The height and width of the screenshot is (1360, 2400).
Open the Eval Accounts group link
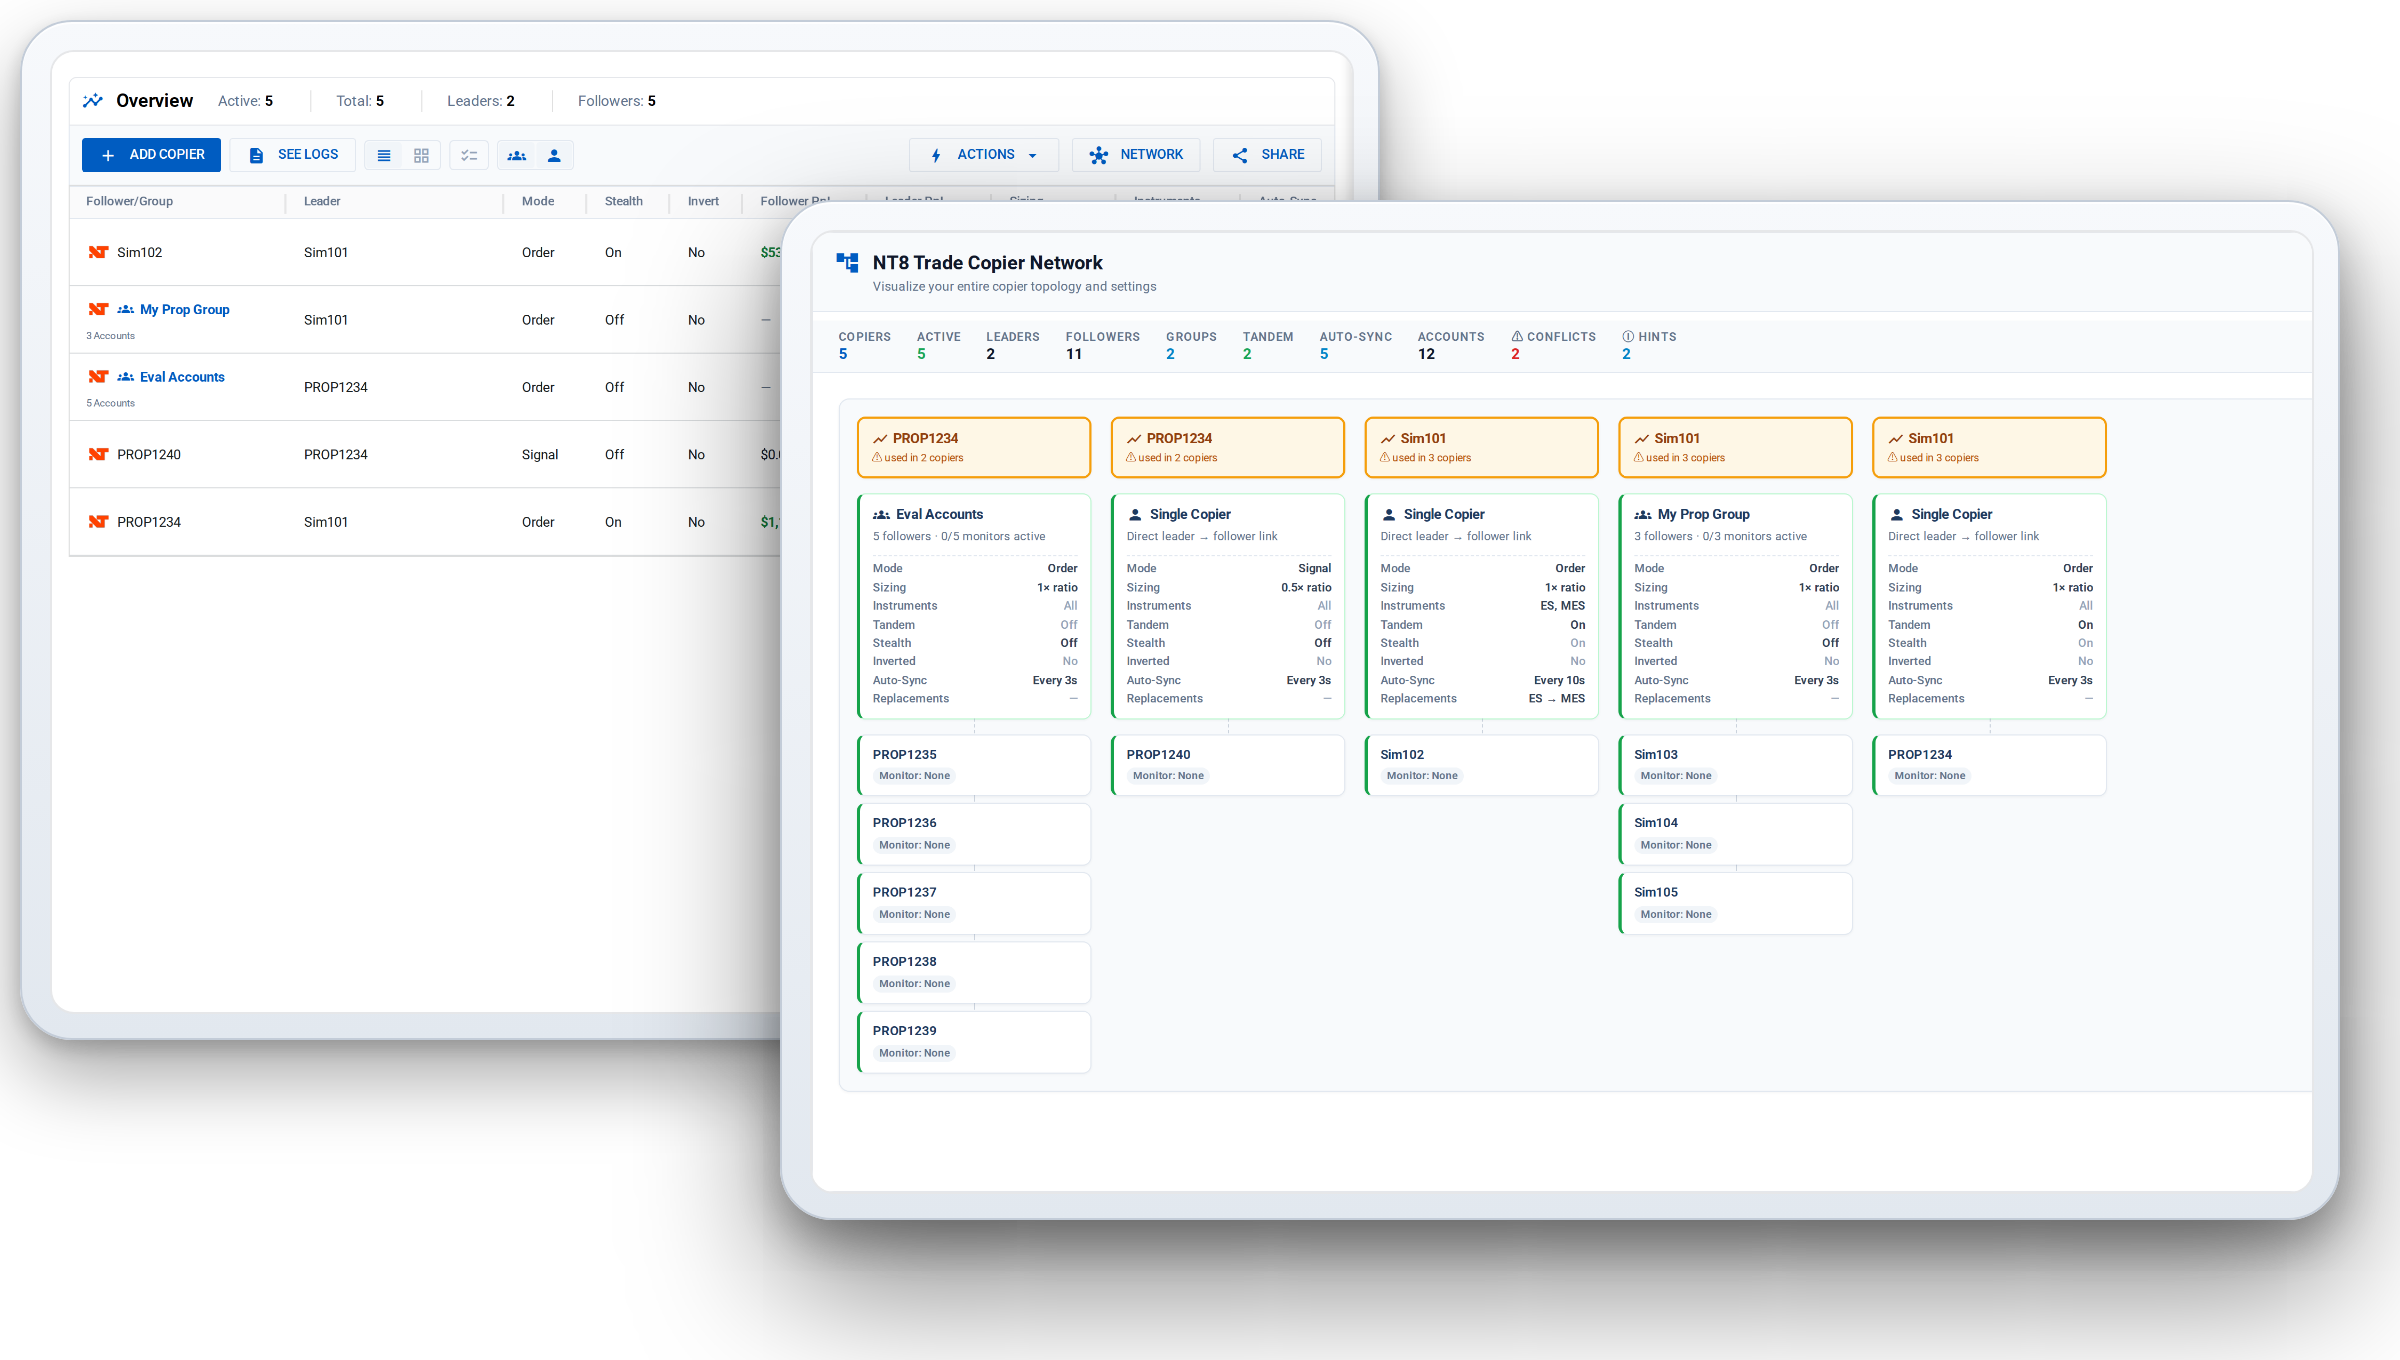click(182, 377)
